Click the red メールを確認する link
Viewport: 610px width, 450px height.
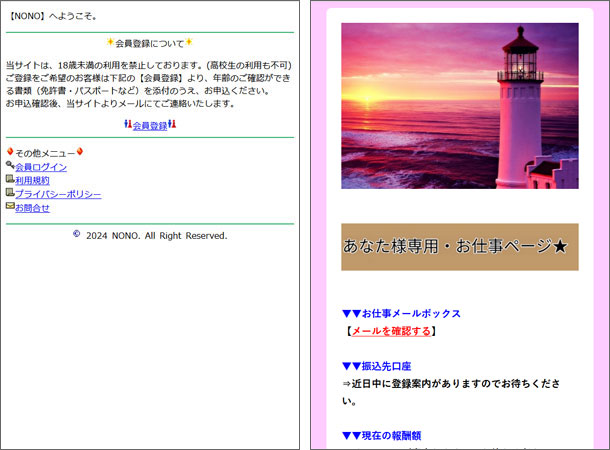(391, 331)
